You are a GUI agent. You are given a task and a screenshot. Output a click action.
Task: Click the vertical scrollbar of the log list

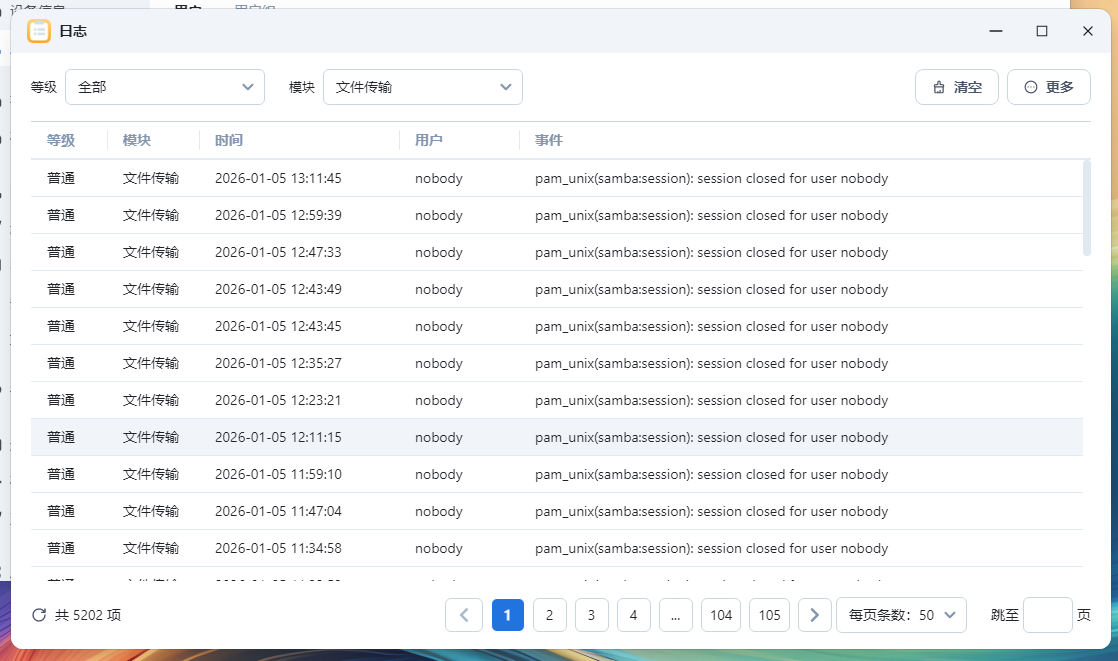(x=1087, y=208)
